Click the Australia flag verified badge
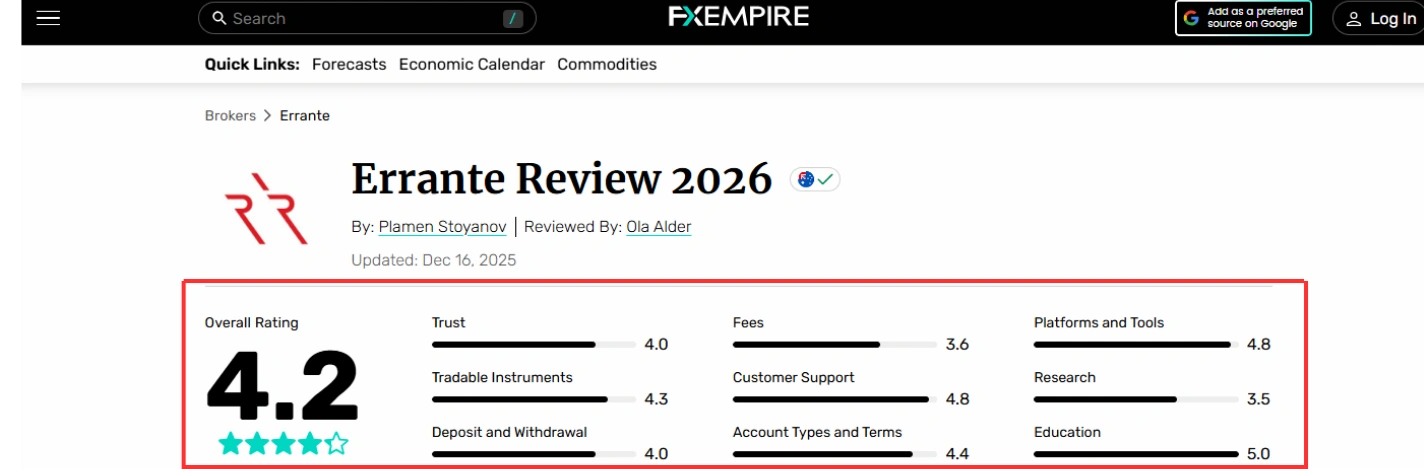Viewport: 1424px width, 469px height. (x=815, y=179)
